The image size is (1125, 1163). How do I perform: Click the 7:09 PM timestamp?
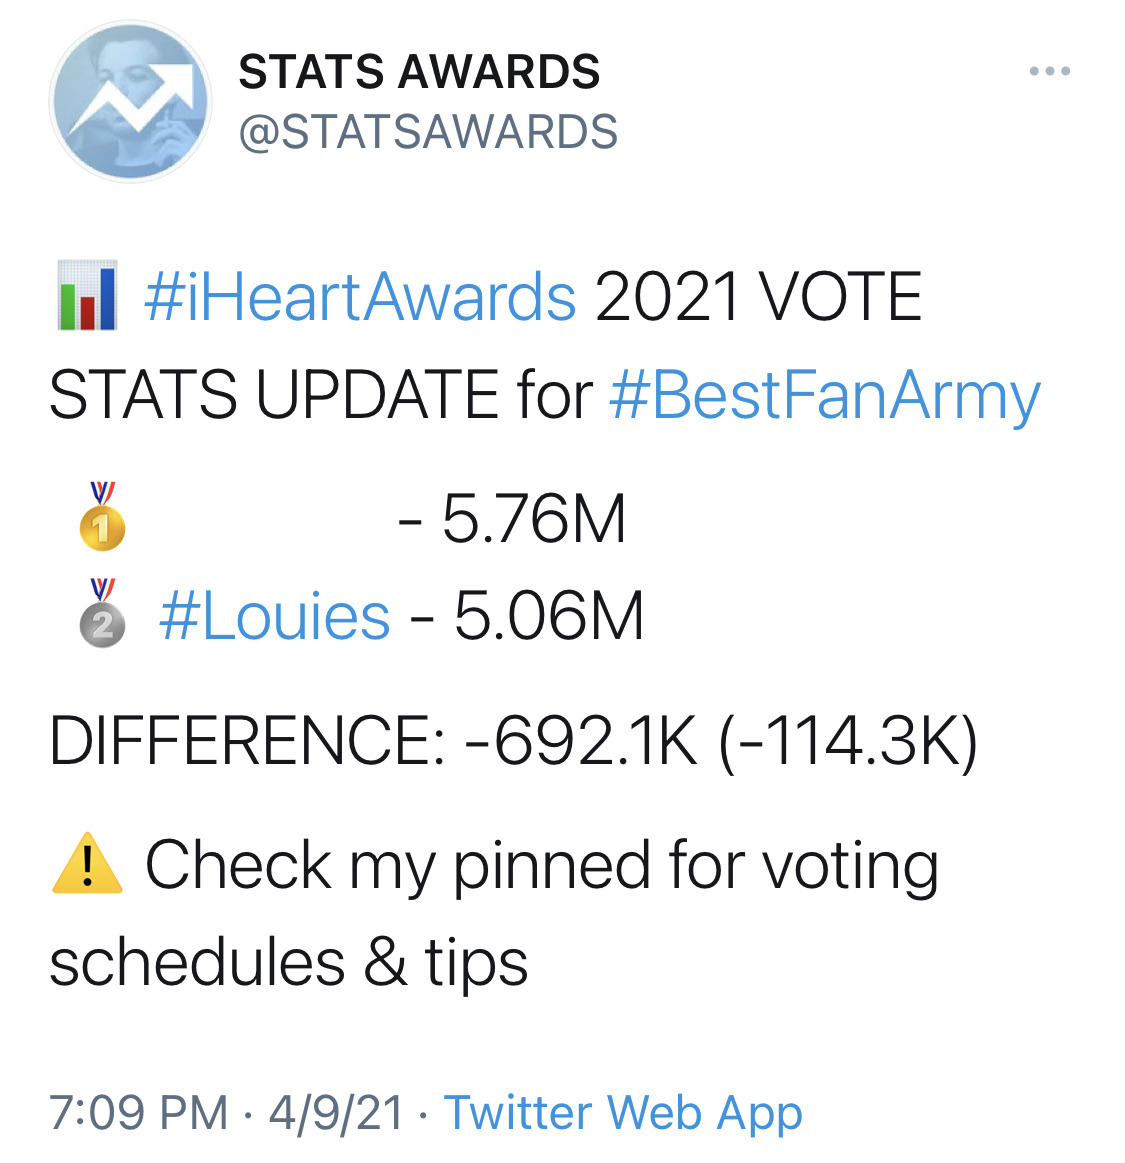[139, 1113]
